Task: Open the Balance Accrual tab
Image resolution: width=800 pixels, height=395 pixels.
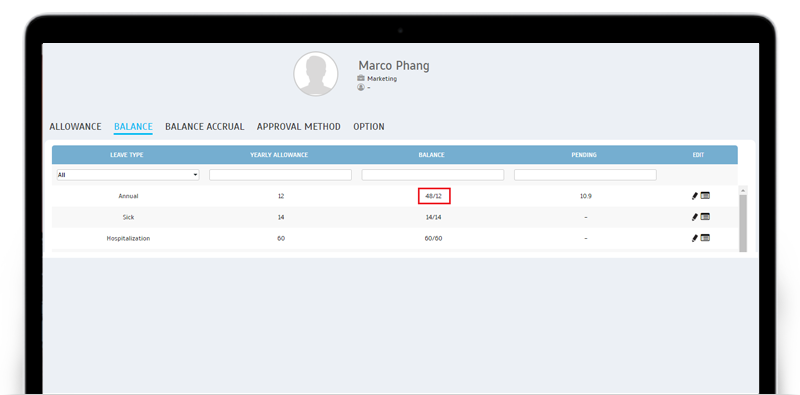Action: [x=205, y=127]
